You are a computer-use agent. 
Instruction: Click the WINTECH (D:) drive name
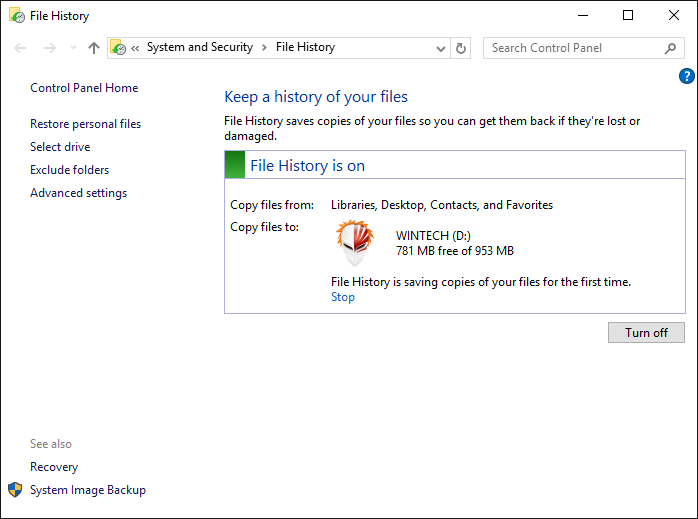[x=433, y=235]
